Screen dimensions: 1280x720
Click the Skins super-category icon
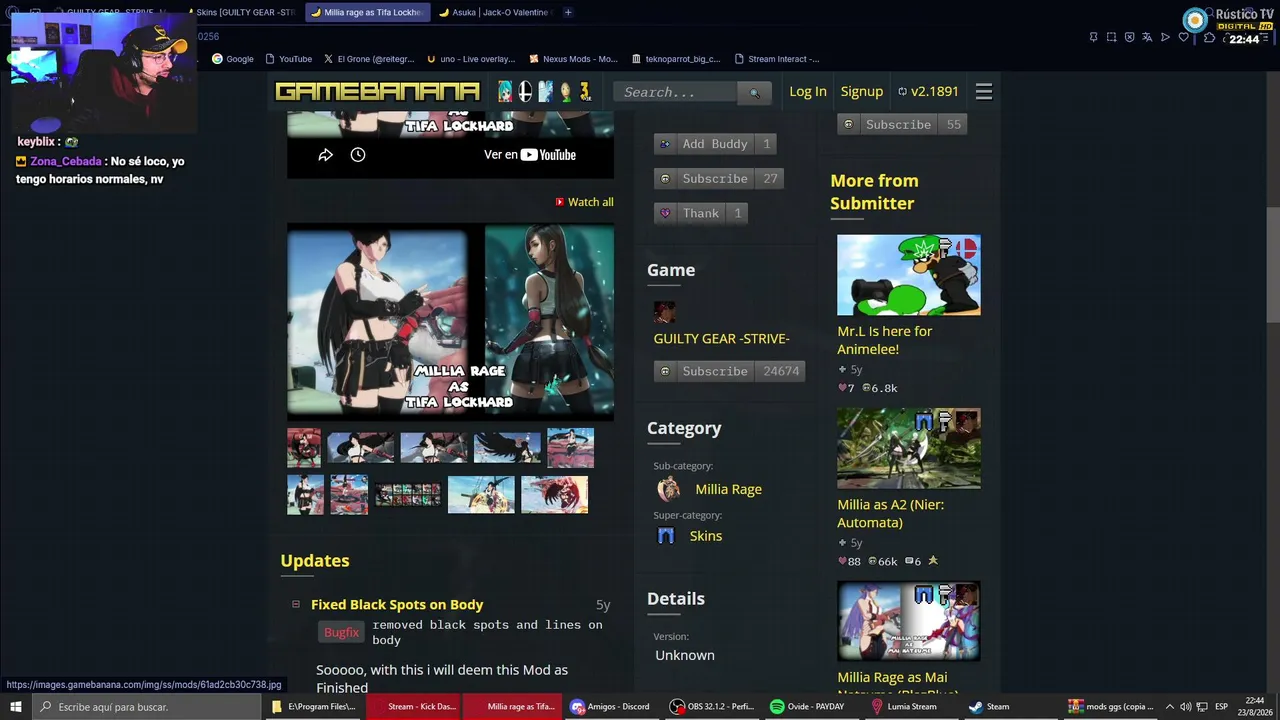666,536
